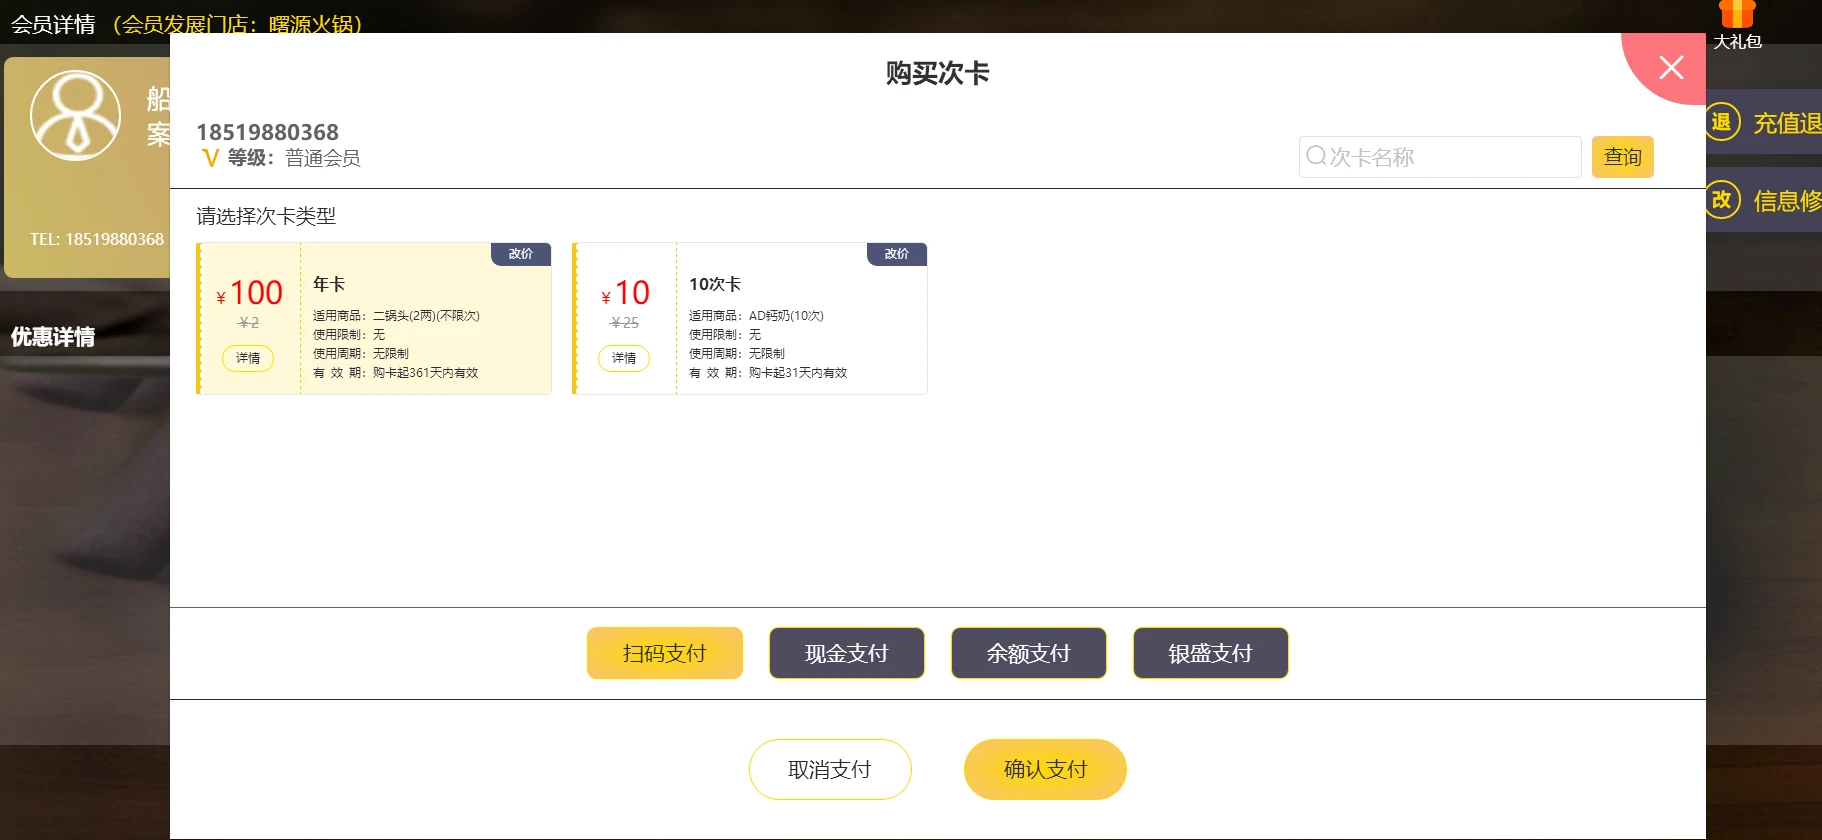Open 详情 for the 10次卡 card
Screen dimensions: 1822x840
pos(624,358)
